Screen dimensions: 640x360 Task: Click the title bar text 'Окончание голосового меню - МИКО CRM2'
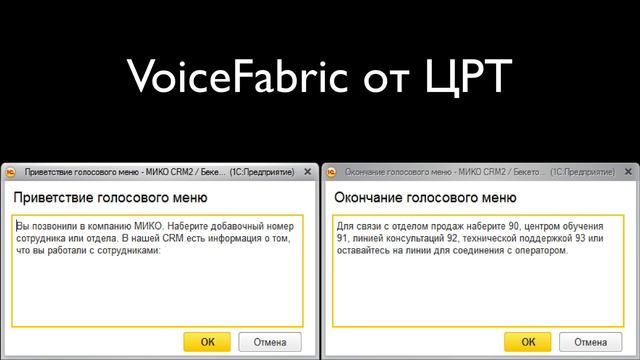coord(427,172)
